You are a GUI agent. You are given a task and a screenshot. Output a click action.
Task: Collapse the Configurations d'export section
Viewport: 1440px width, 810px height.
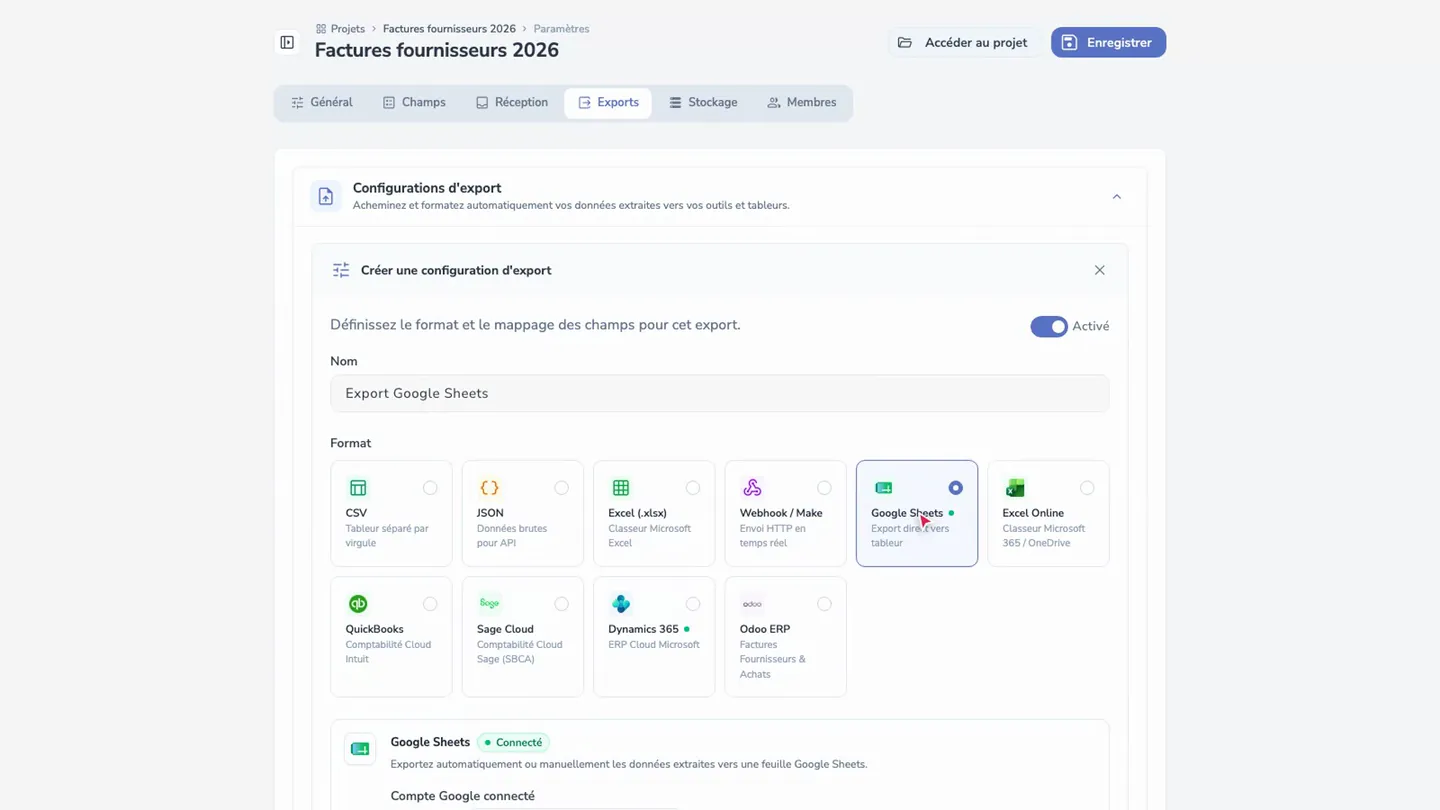tap(1117, 197)
